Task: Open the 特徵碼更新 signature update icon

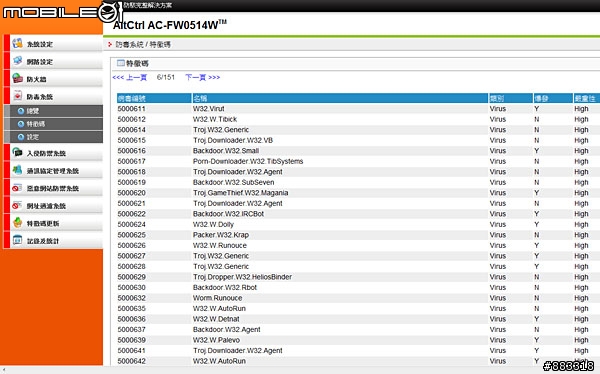Action: (17, 223)
